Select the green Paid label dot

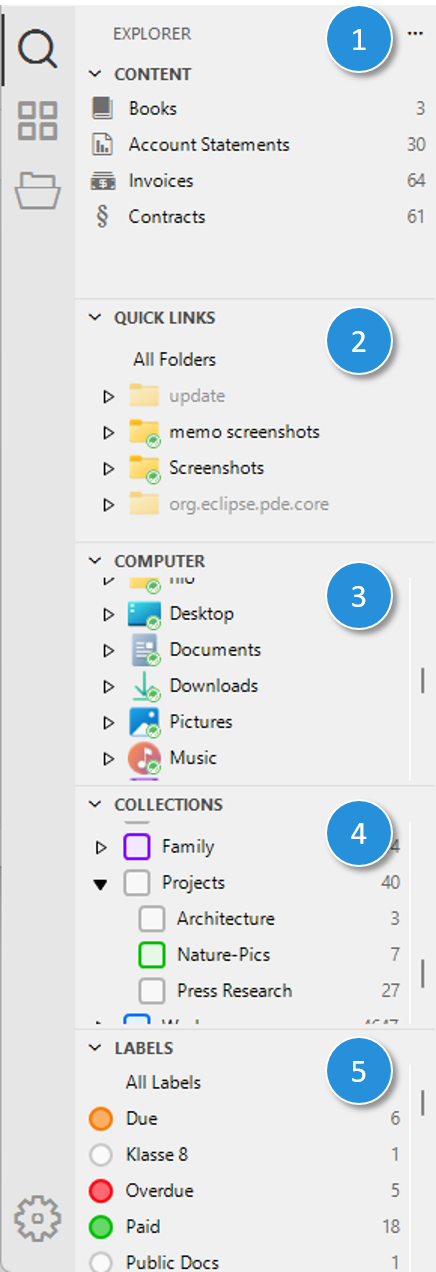coord(100,1227)
